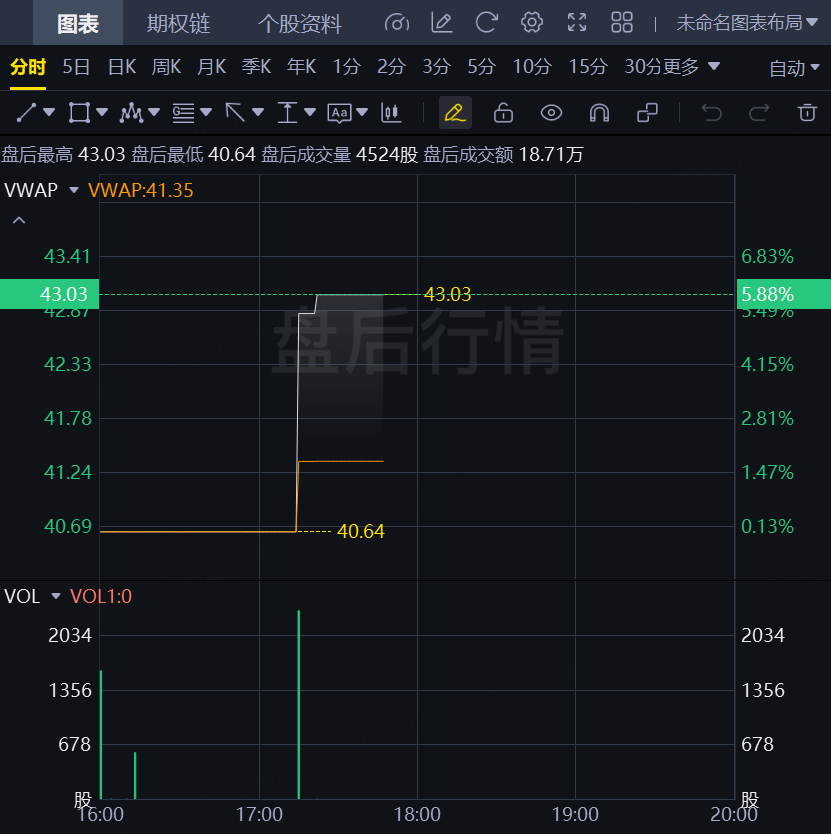Select the 3分 timeframe
The image size is (831, 834).
coord(436,67)
